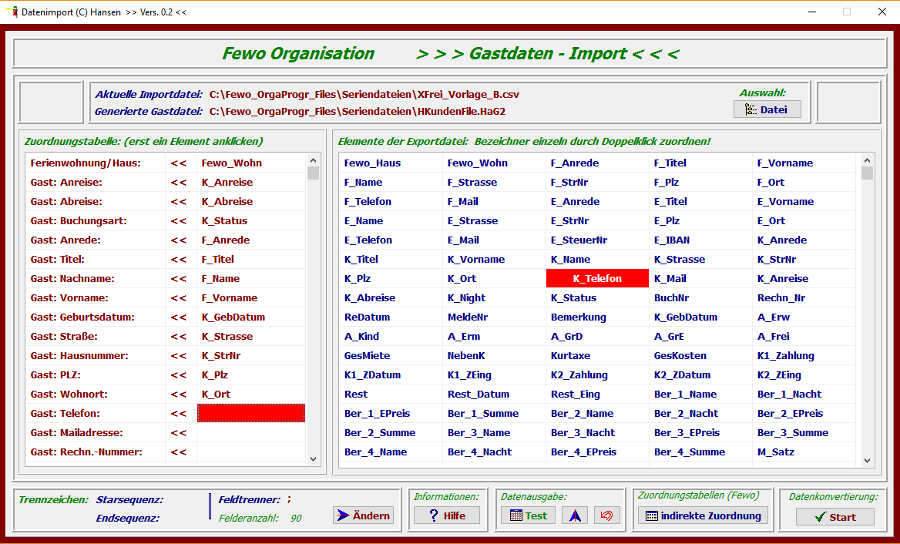Image resolution: width=900 pixels, height=544 pixels.
Task: Select Ferienwohnung/Haus assignment row
Action: tap(85, 163)
